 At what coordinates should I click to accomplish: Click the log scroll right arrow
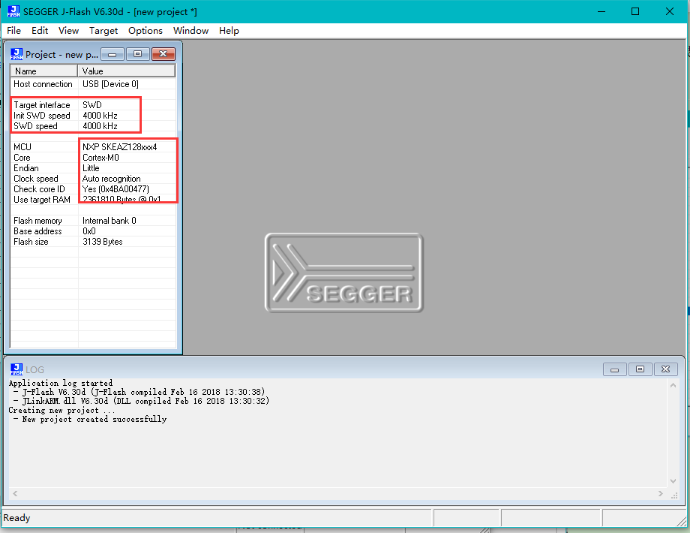(x=660, y=493)
